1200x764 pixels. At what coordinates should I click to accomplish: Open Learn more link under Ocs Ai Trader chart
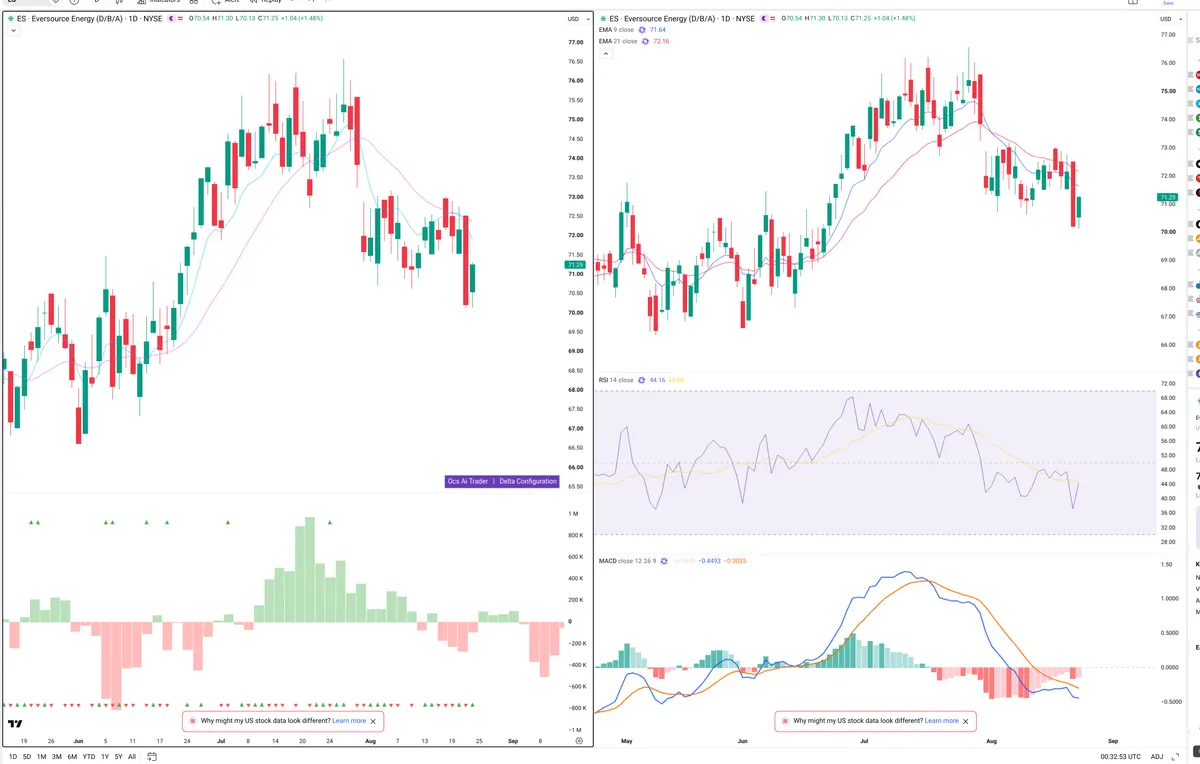(x=349, y=720)
